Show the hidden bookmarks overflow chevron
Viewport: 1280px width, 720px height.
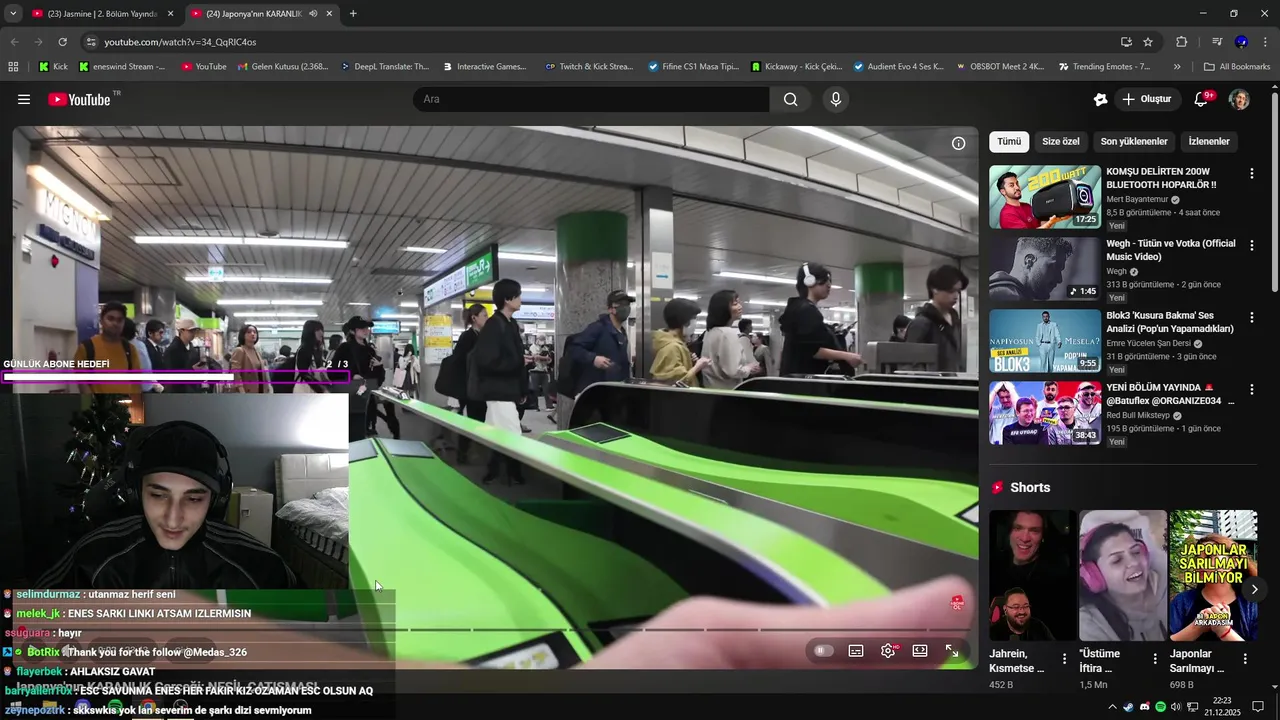tap(1177, 67)
